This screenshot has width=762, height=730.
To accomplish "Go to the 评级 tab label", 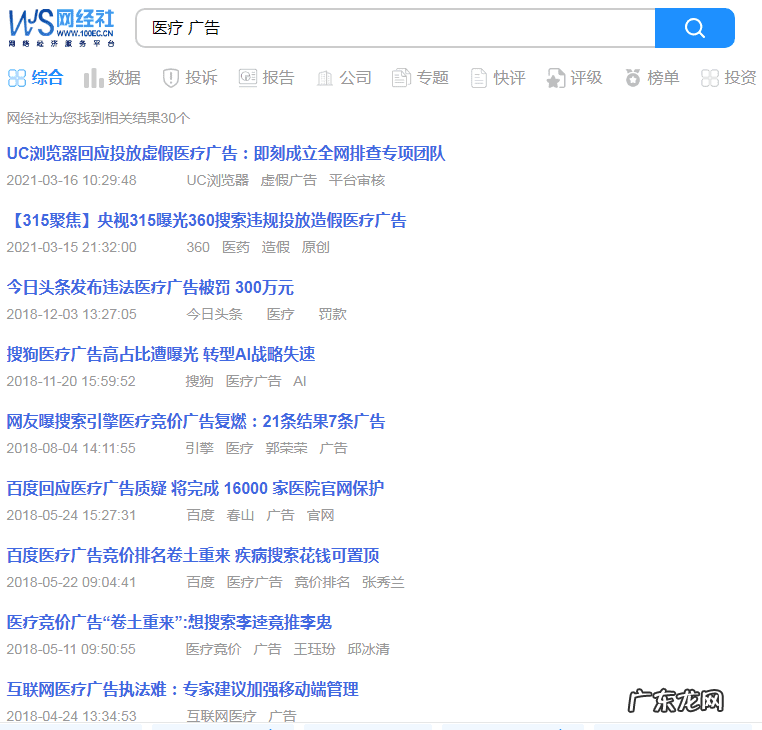I will [586, 78].
